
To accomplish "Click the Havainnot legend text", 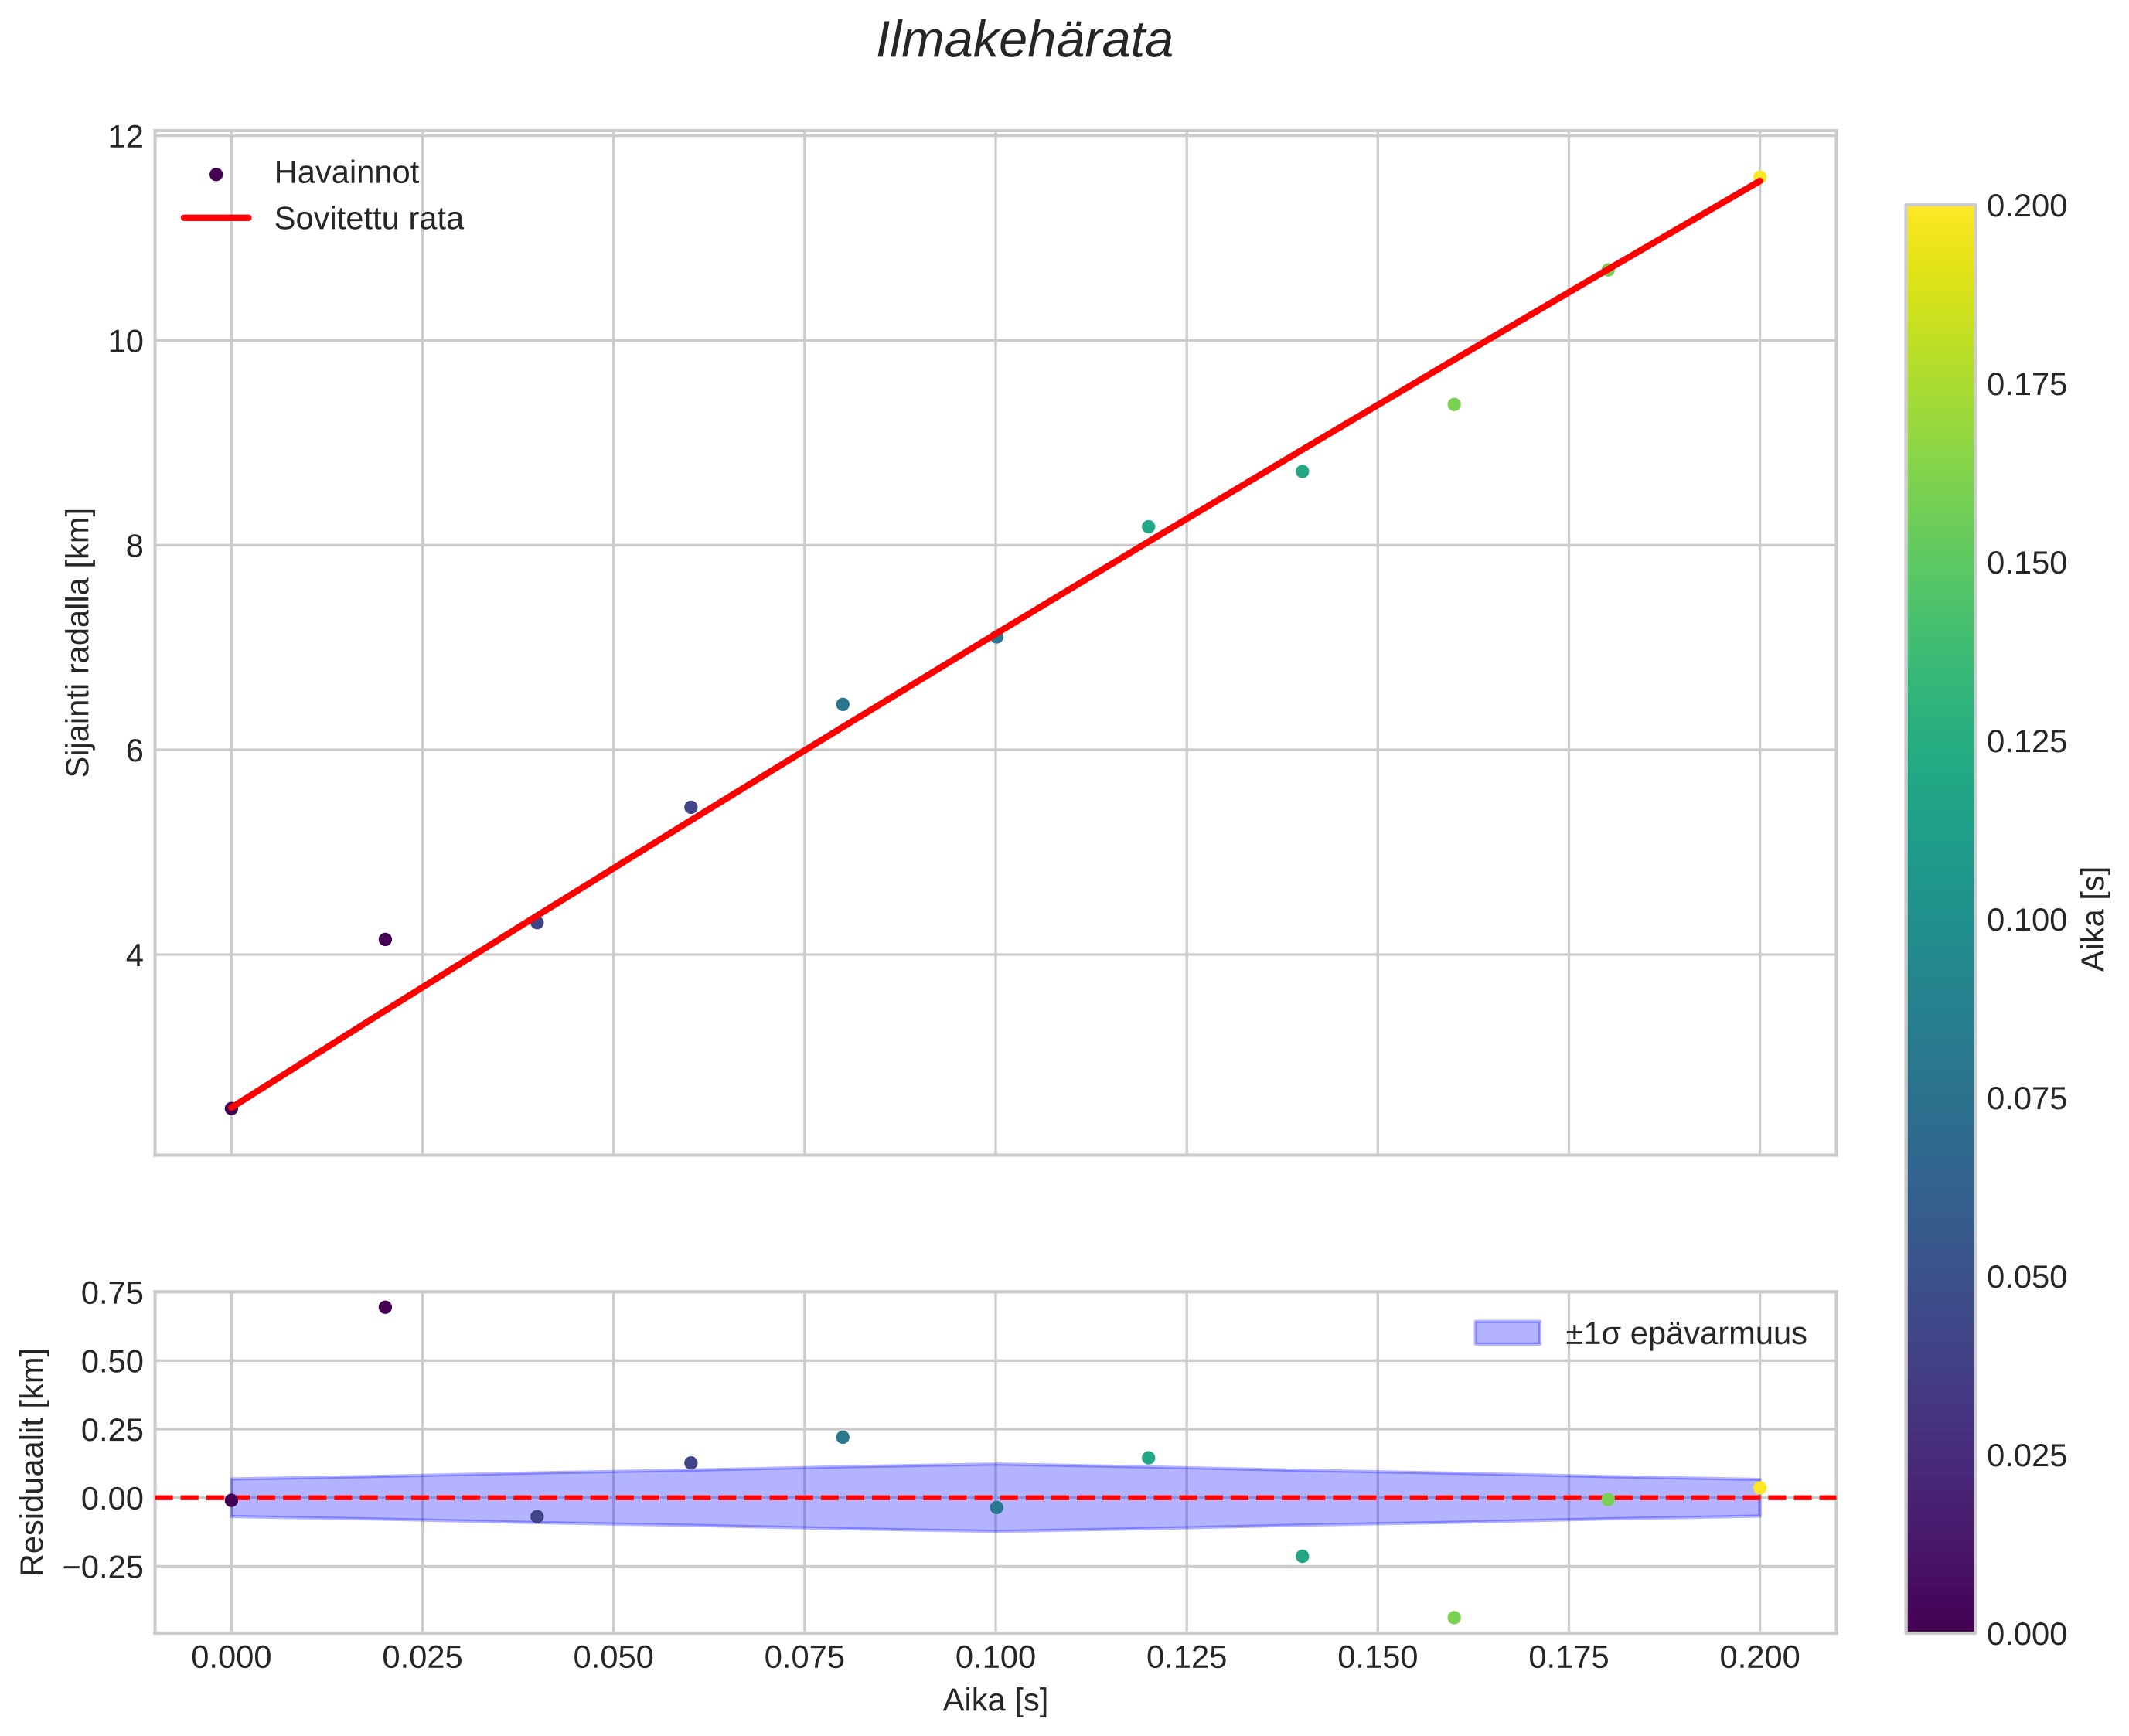I will pos(346,173).
